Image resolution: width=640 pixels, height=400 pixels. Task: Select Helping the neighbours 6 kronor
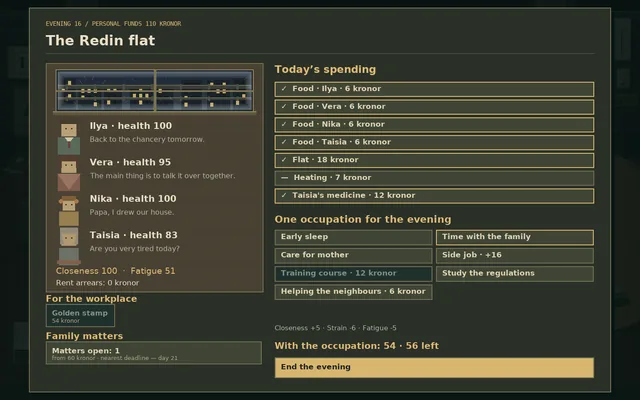[353, 292]
